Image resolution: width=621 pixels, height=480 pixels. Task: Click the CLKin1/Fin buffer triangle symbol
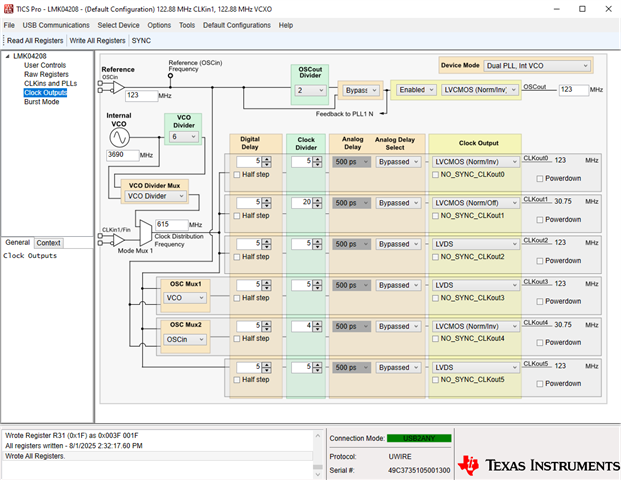point(118,240)
